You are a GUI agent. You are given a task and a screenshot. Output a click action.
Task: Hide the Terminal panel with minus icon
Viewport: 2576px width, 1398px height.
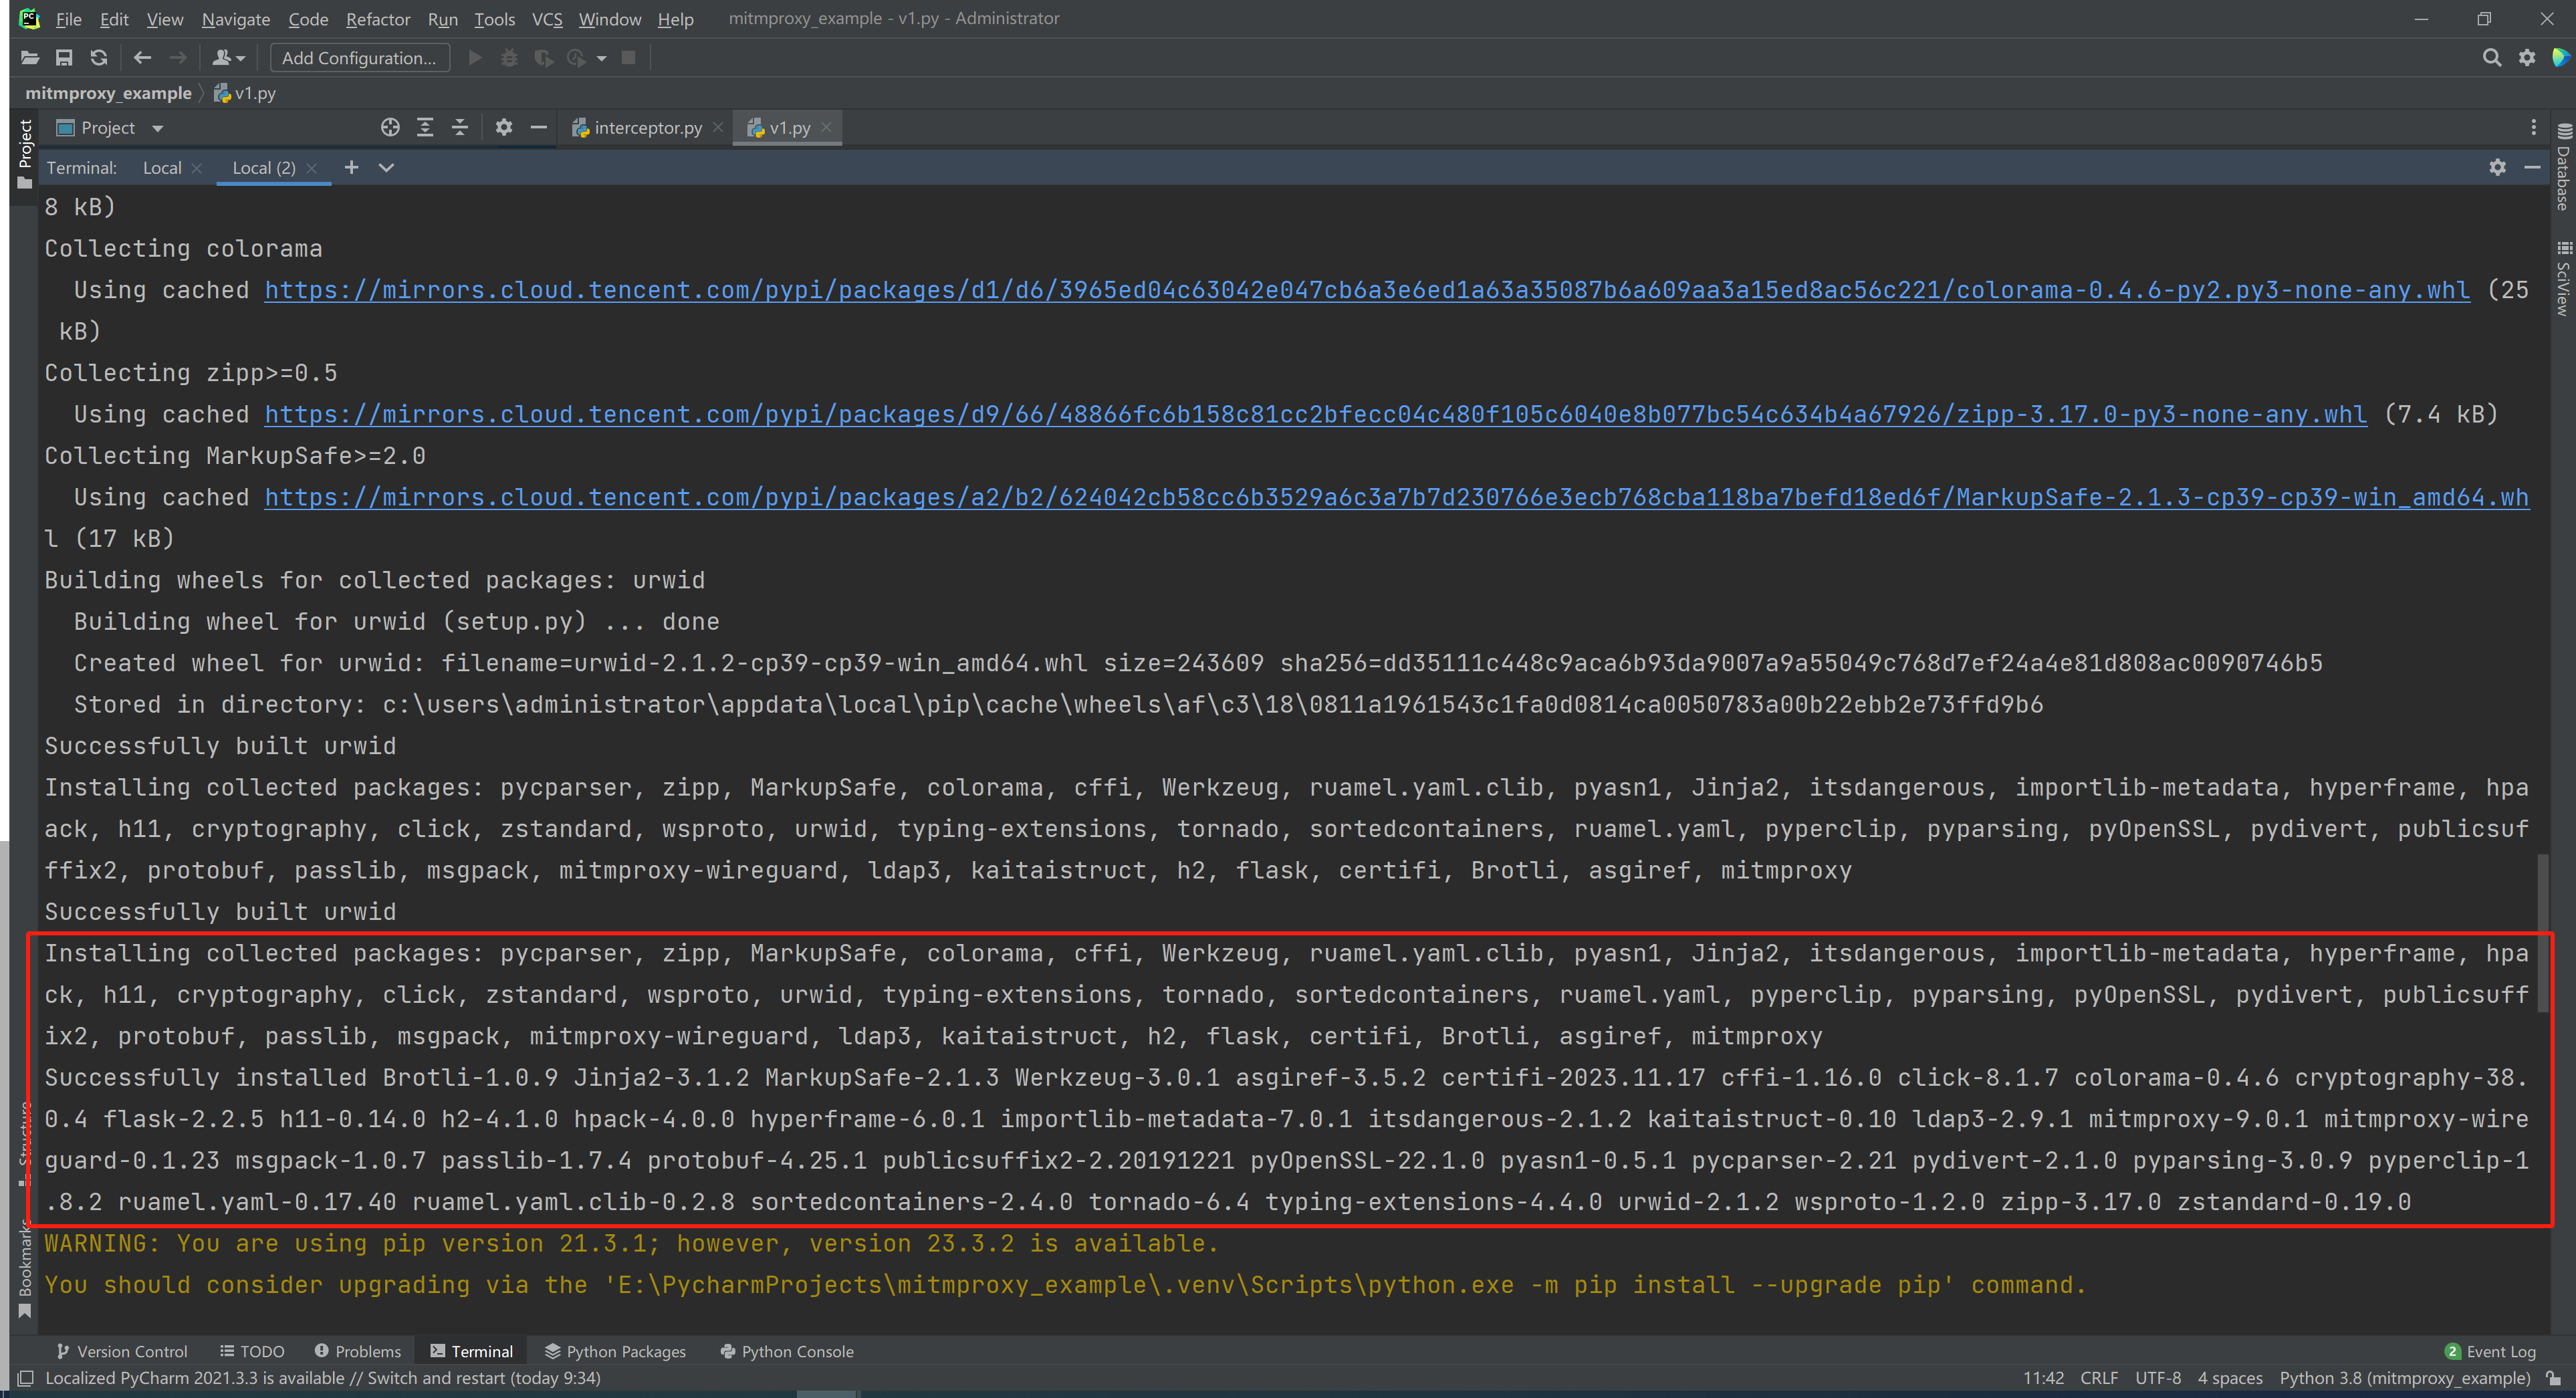click(x=2532, y=167)
